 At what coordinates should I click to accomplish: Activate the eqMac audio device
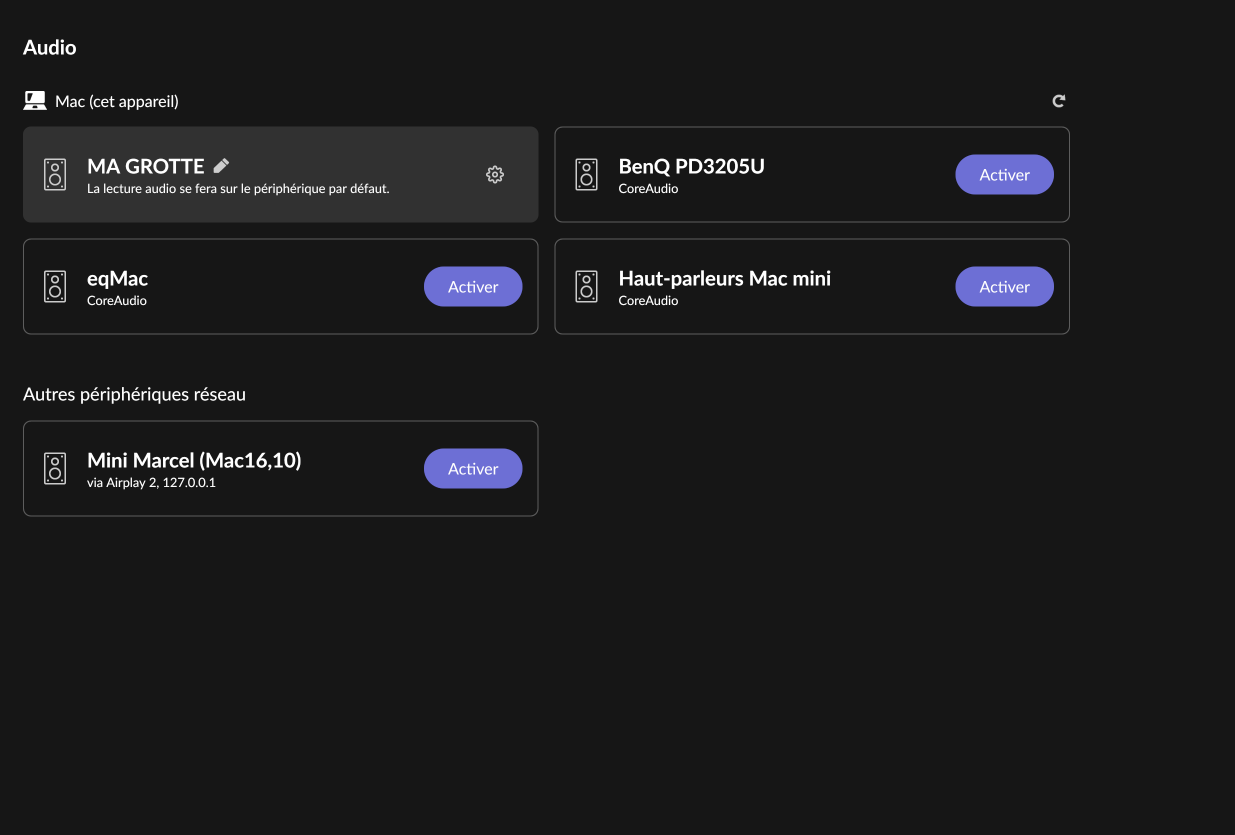[473, 287]
